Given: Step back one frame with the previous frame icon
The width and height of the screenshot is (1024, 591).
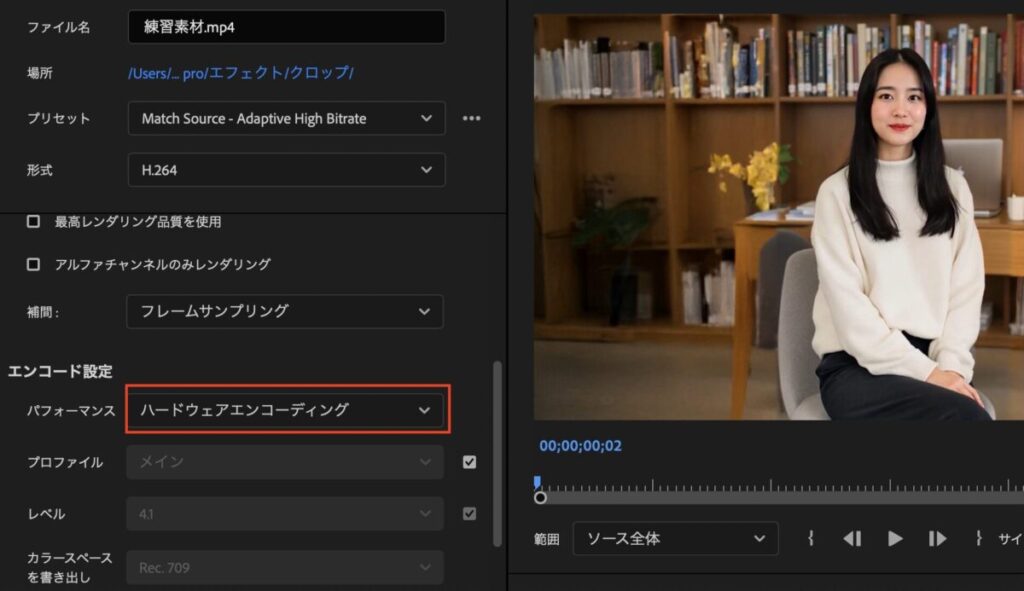Looking at the screenshot, I should click(x=853, y=538).
